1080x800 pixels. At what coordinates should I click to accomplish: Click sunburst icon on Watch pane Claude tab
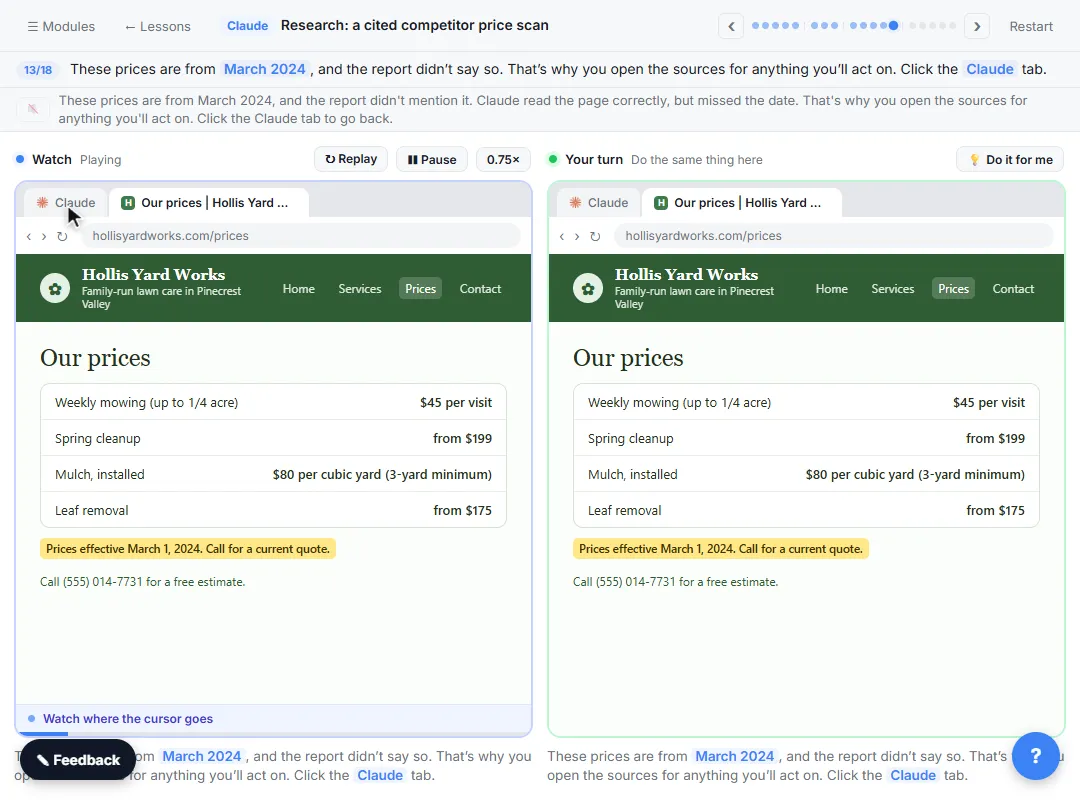tap(43, 203)
